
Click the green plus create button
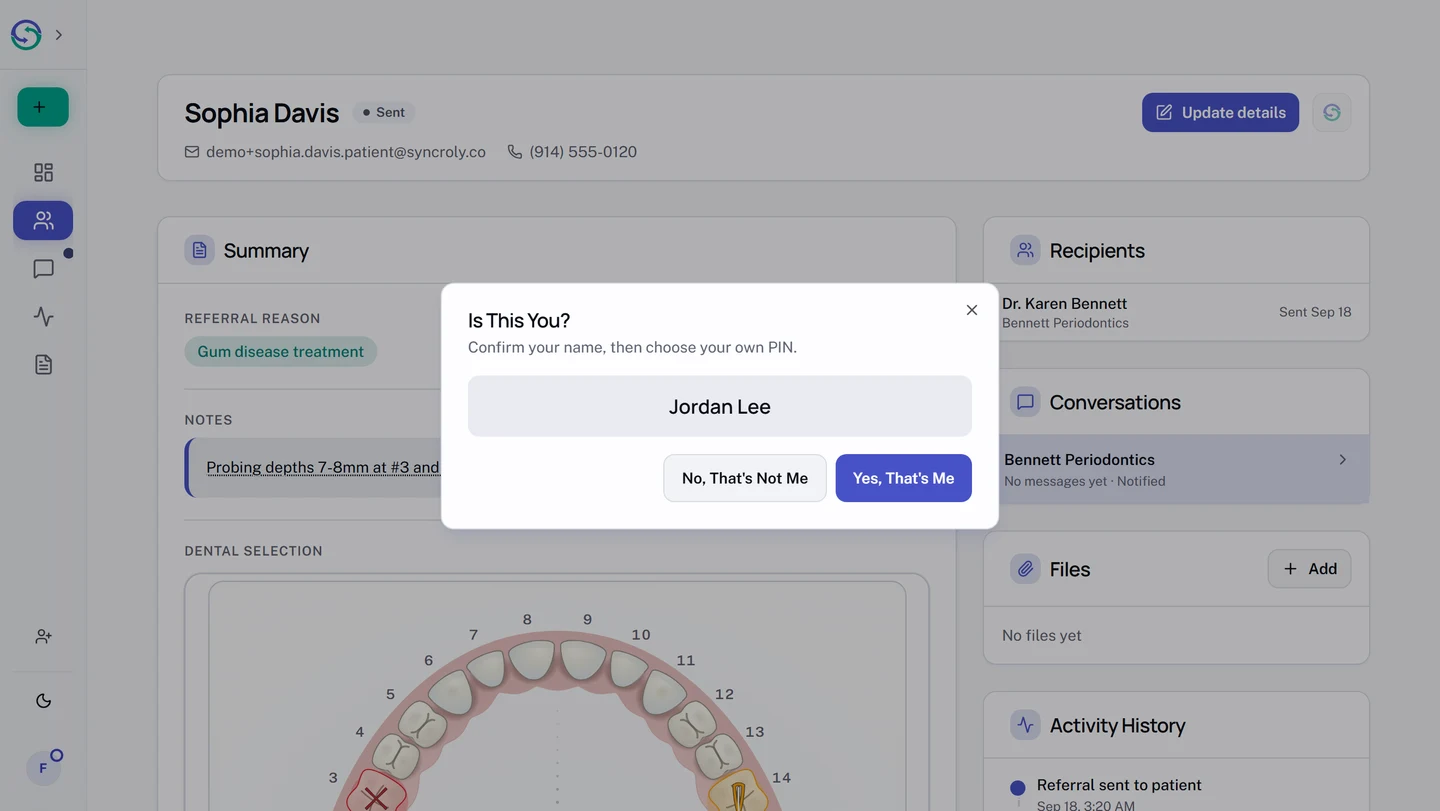(43, 107)
